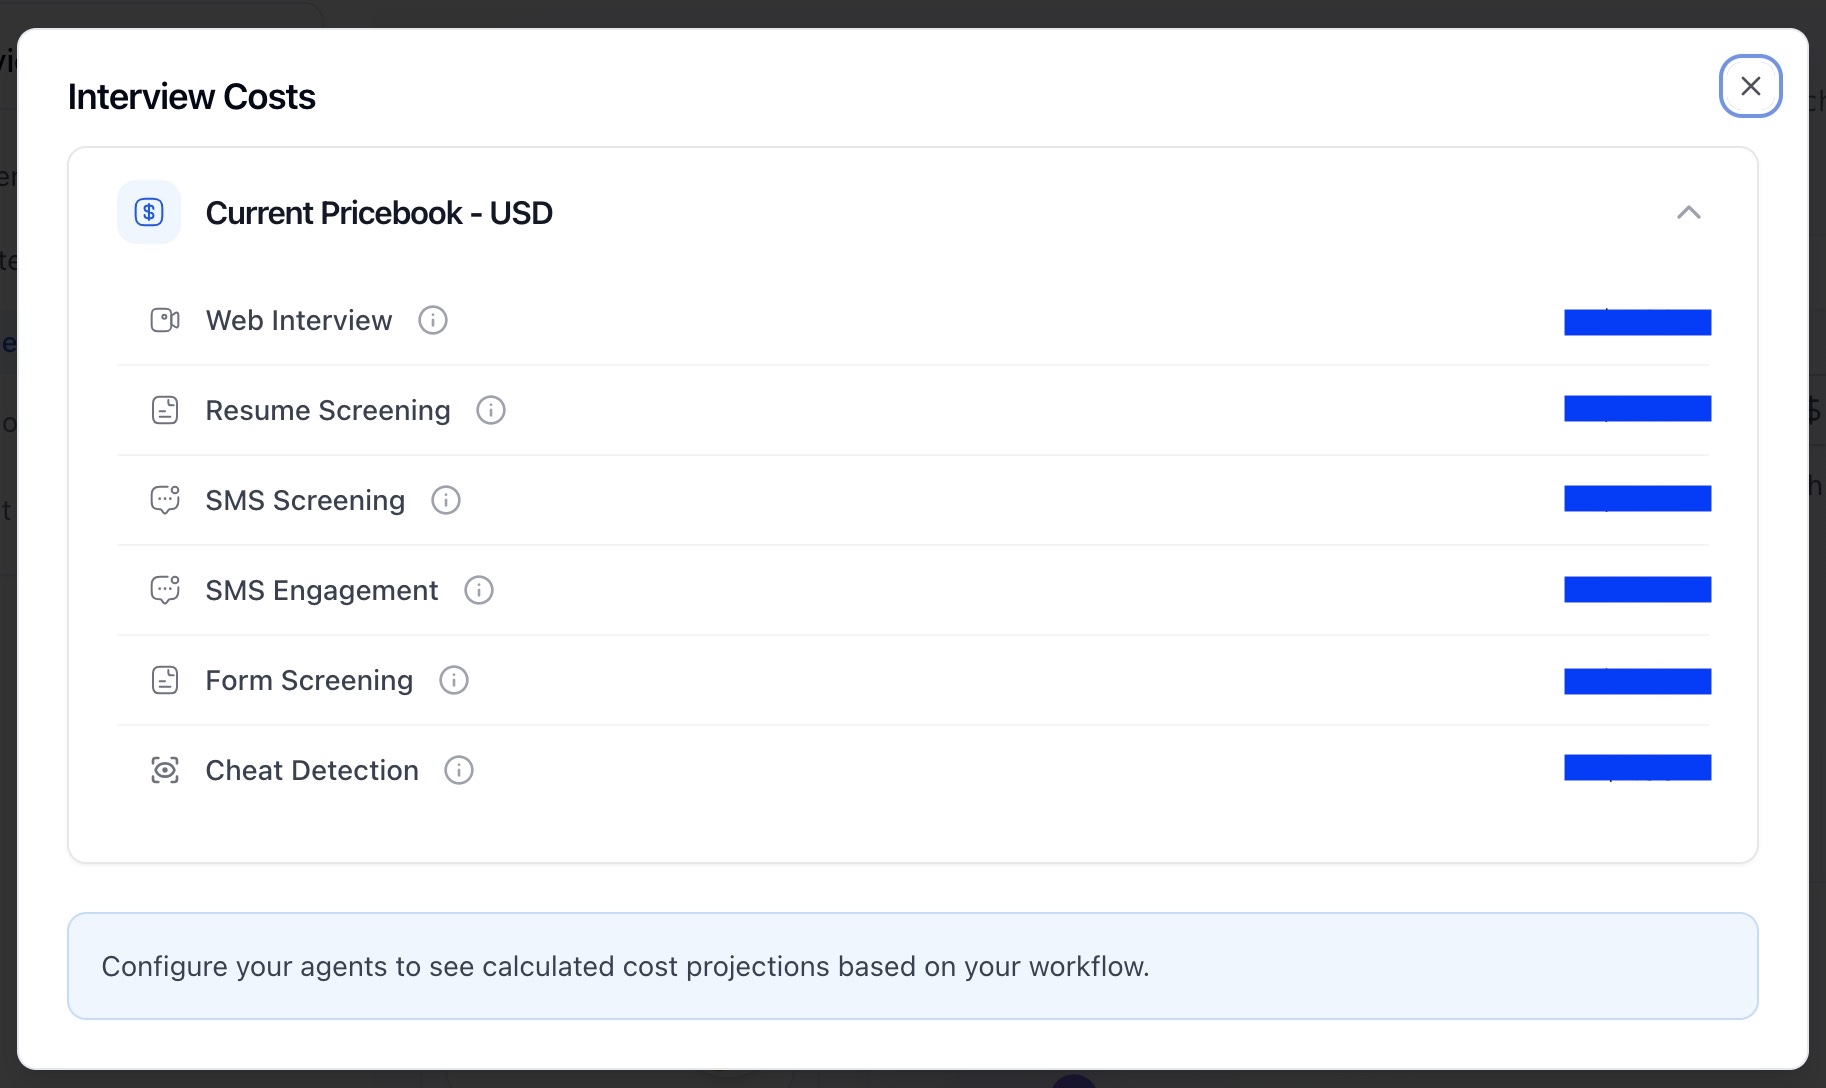
Task: Click the Web Interview camera icon
Action: (165, 320)
